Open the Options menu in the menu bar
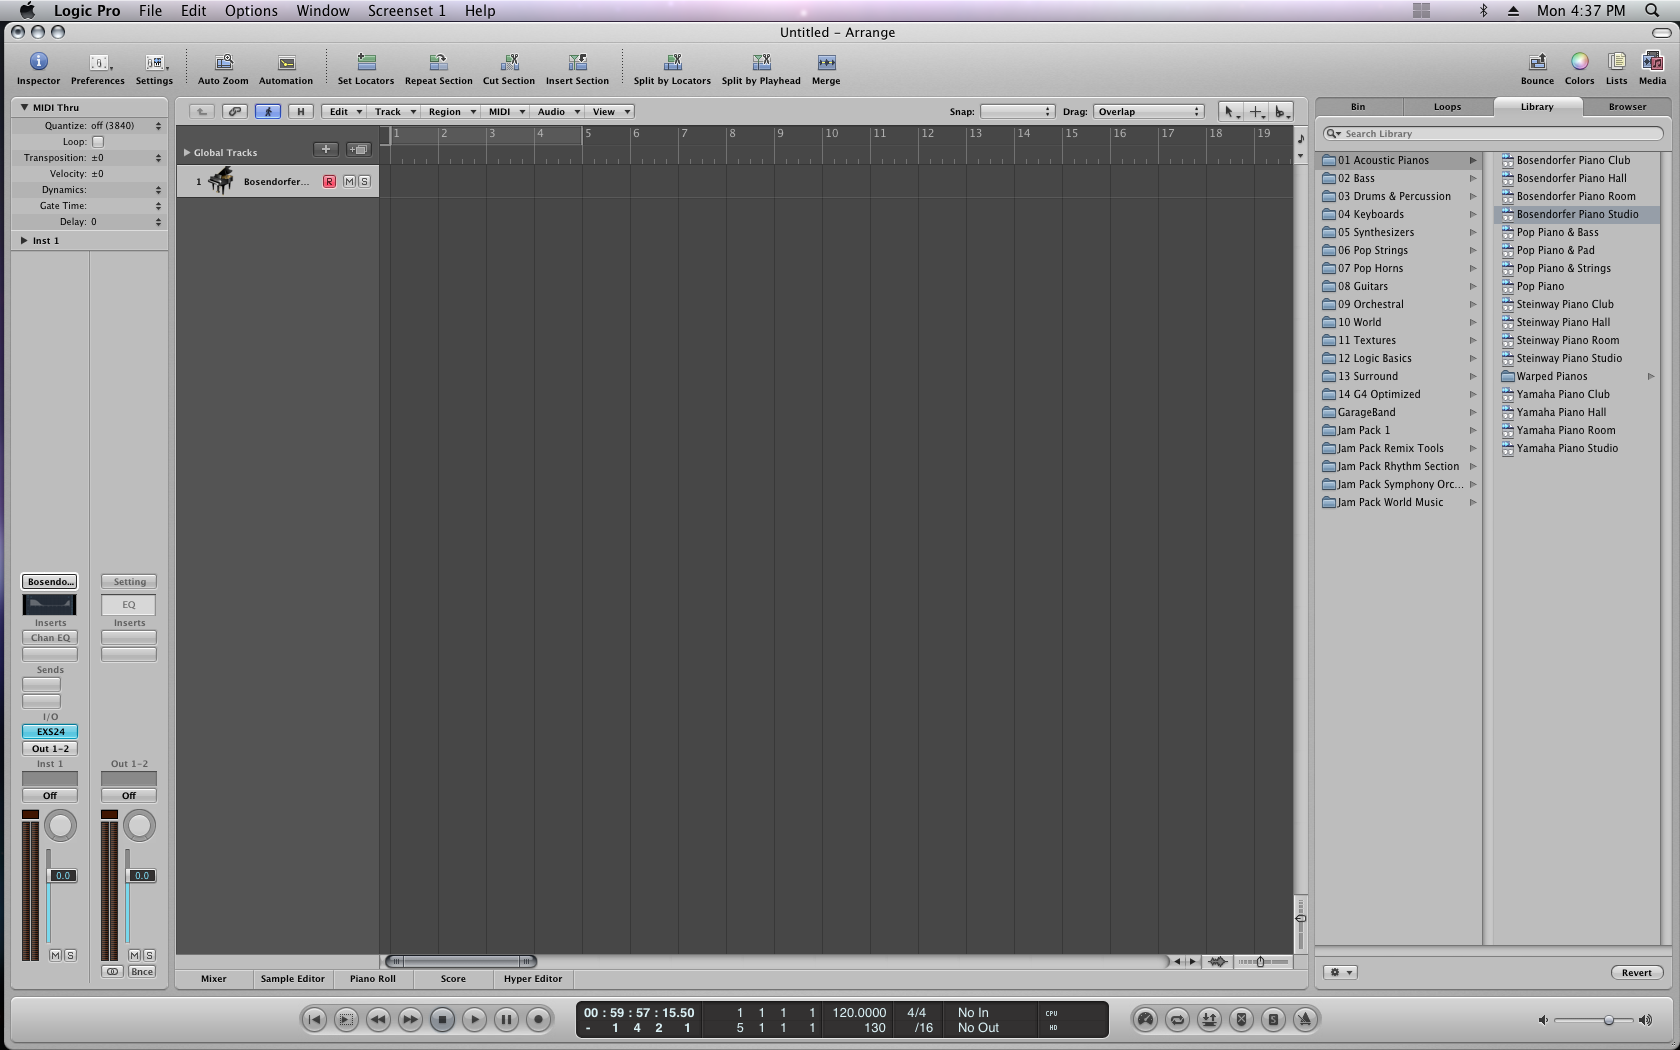Screen dimensions: 1680x1050 click(x=251, y=11)
